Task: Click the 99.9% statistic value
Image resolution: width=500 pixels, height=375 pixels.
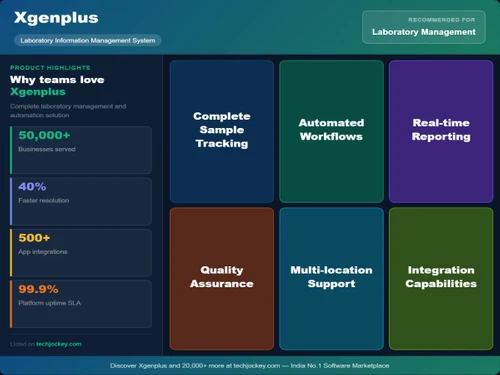Action: pyautogui.click(x=38, y=289)
